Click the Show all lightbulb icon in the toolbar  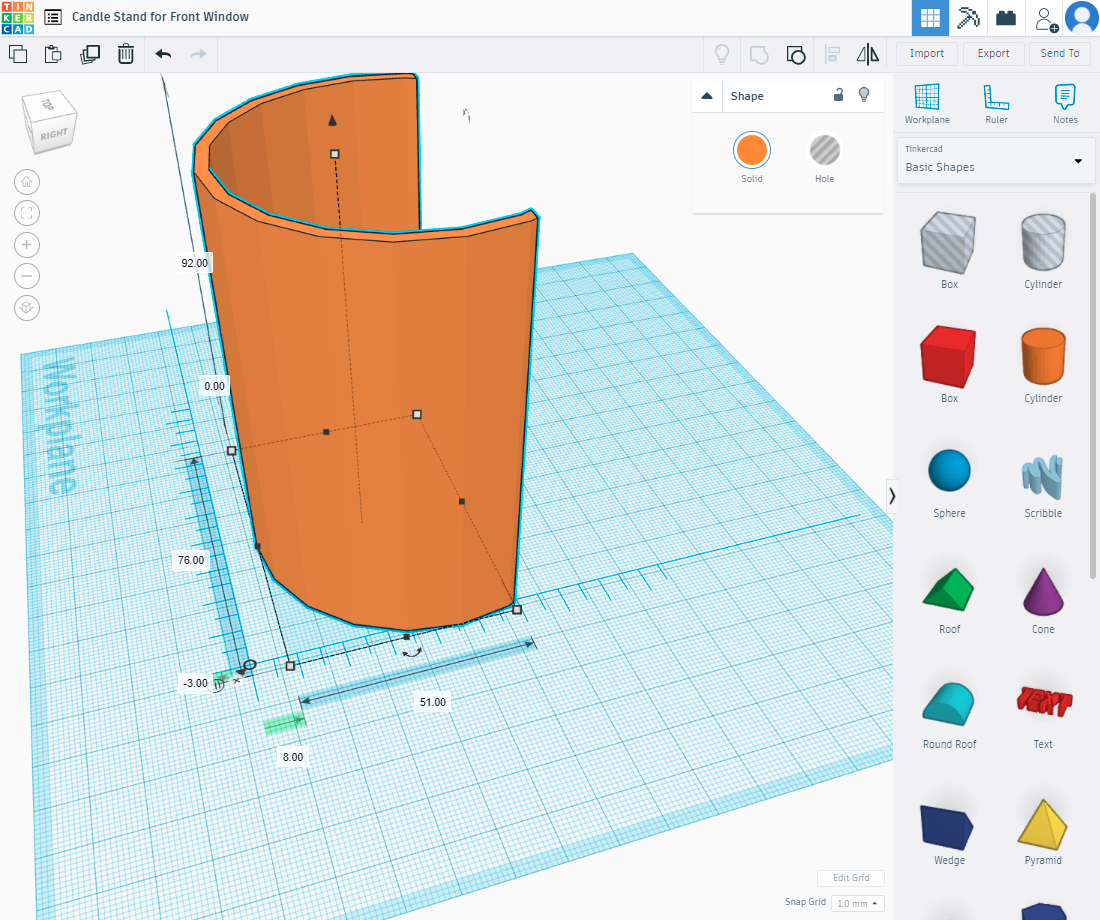[722, 54]
